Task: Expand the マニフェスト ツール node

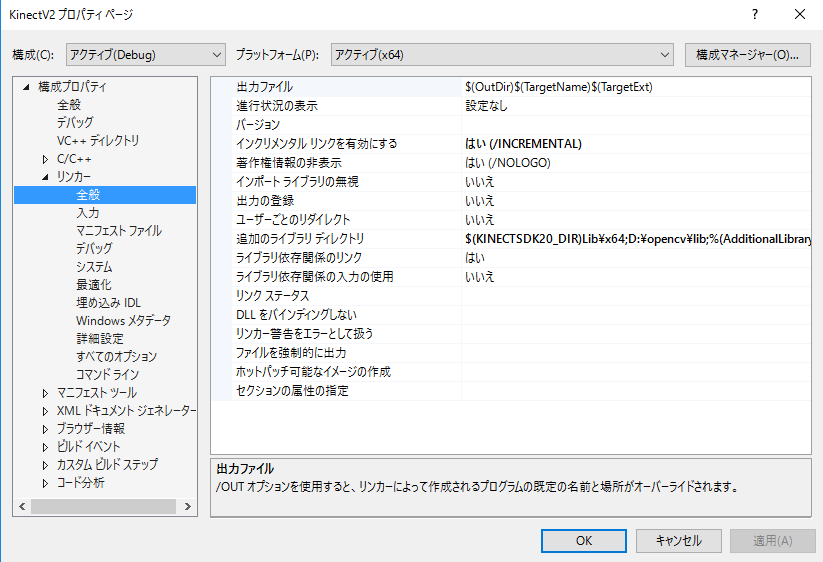Action: coord(45,393)
